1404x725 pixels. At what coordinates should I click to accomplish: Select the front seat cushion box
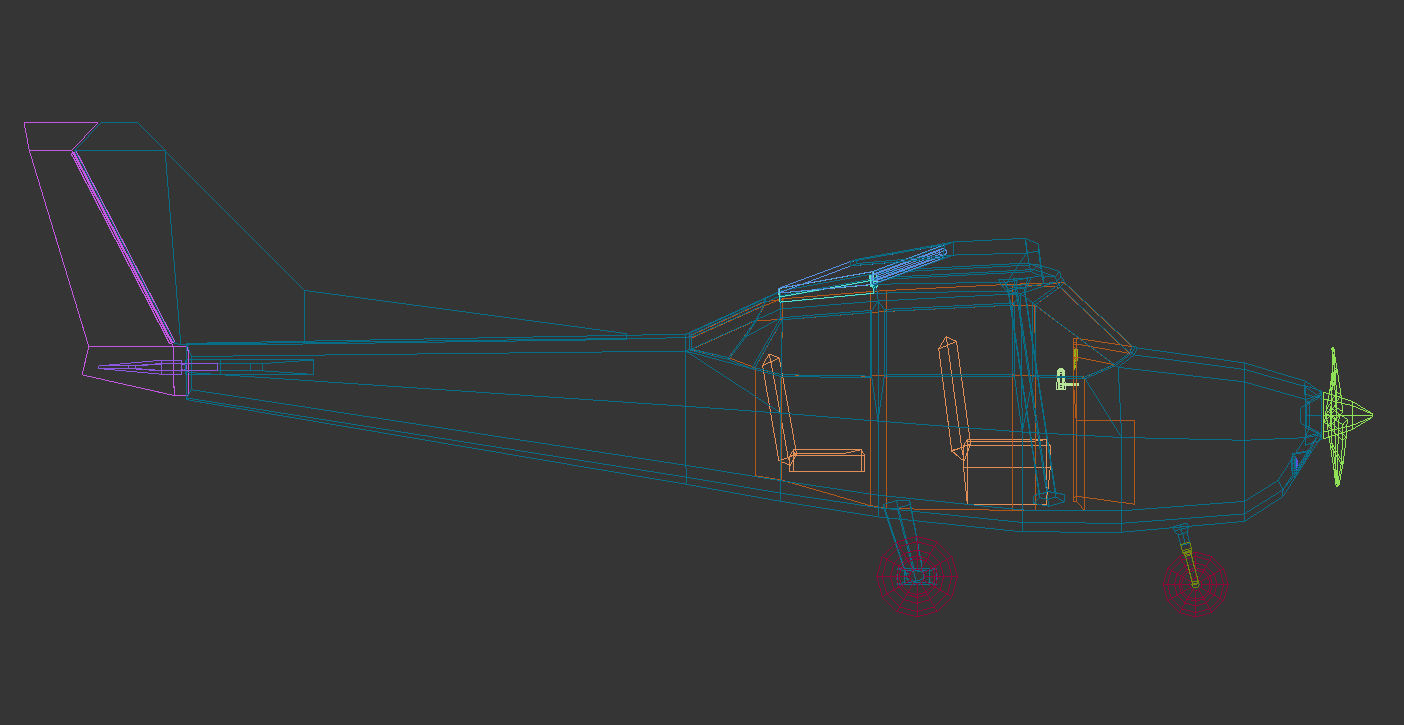coord(1007,470)
